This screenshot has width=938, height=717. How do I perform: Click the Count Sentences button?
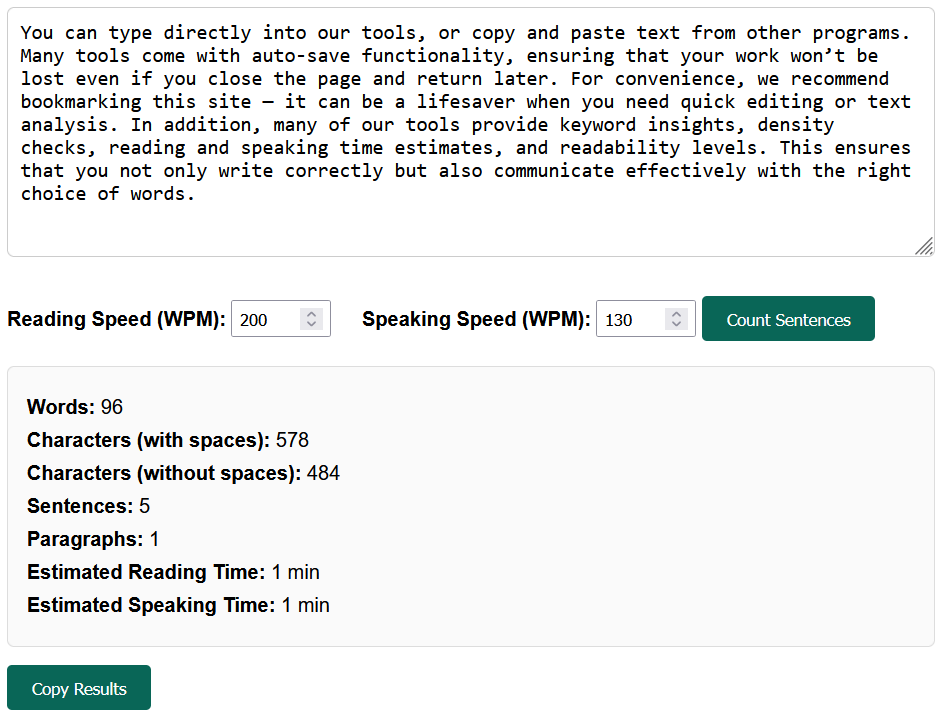pos(788,319)
